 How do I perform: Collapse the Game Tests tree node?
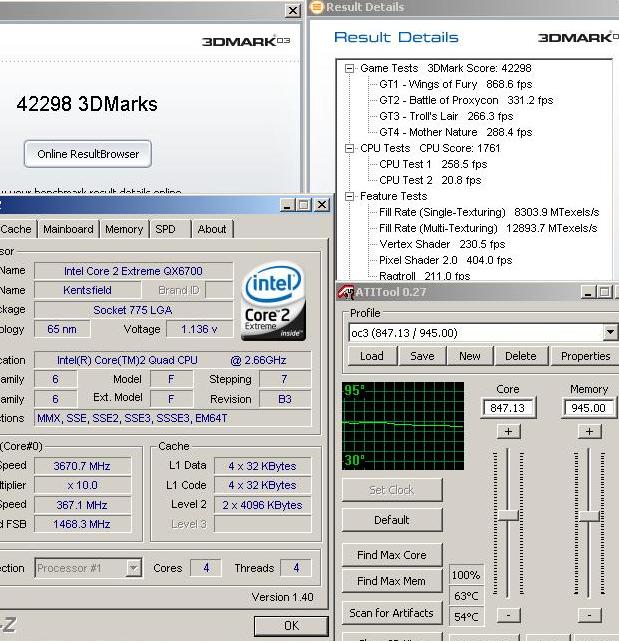349,68
